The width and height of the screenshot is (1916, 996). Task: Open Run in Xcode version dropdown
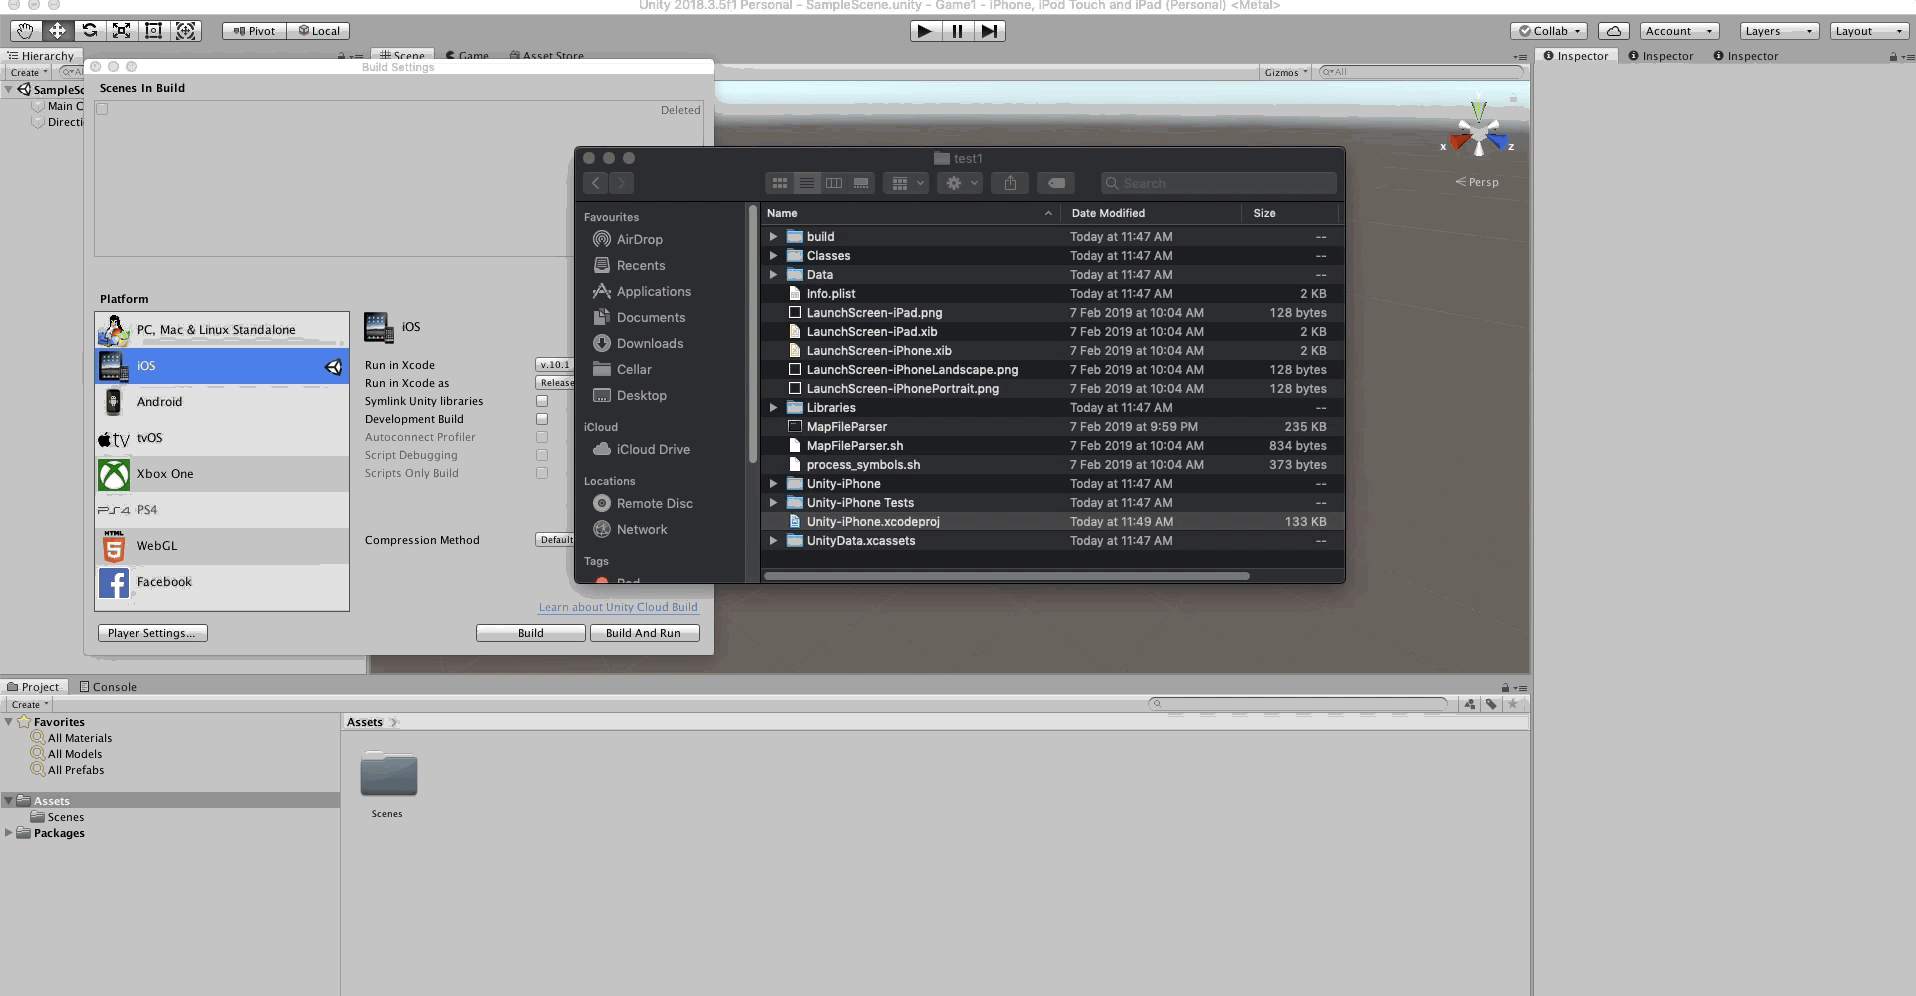tap(555, 365)
